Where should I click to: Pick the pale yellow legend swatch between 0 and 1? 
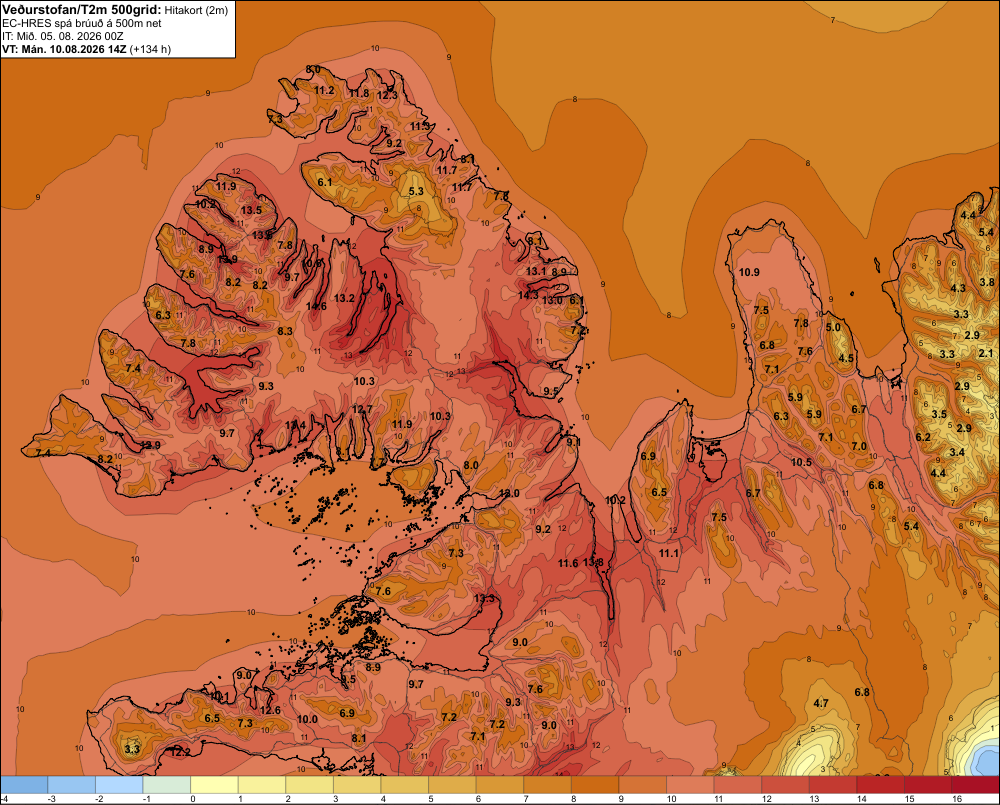click(x=214, y=785)
